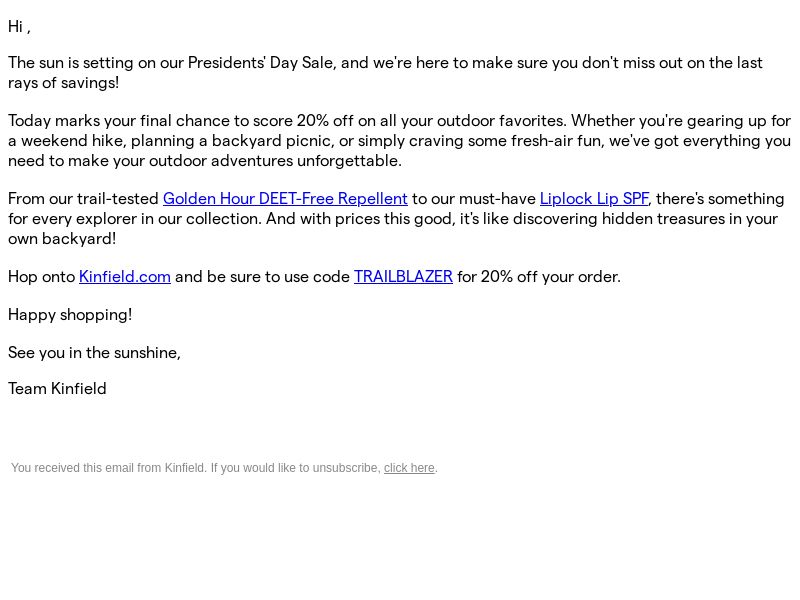Click the "See you in the sunshine," sign-off

click(94, 353)
